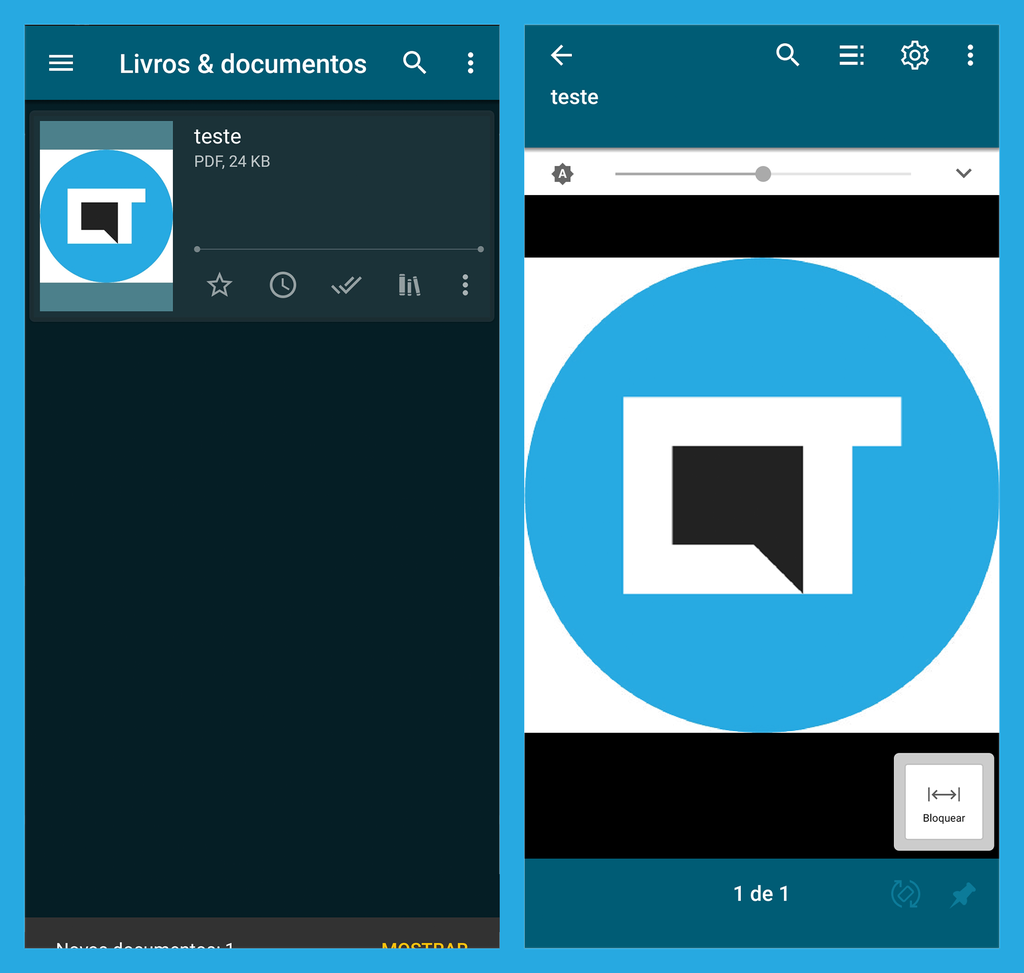Image resolution: width=1024 pixels, height=973 pixels.
Task: Toggle auto brightness icon
Action: pyautogui.click(x=562, y=174)
